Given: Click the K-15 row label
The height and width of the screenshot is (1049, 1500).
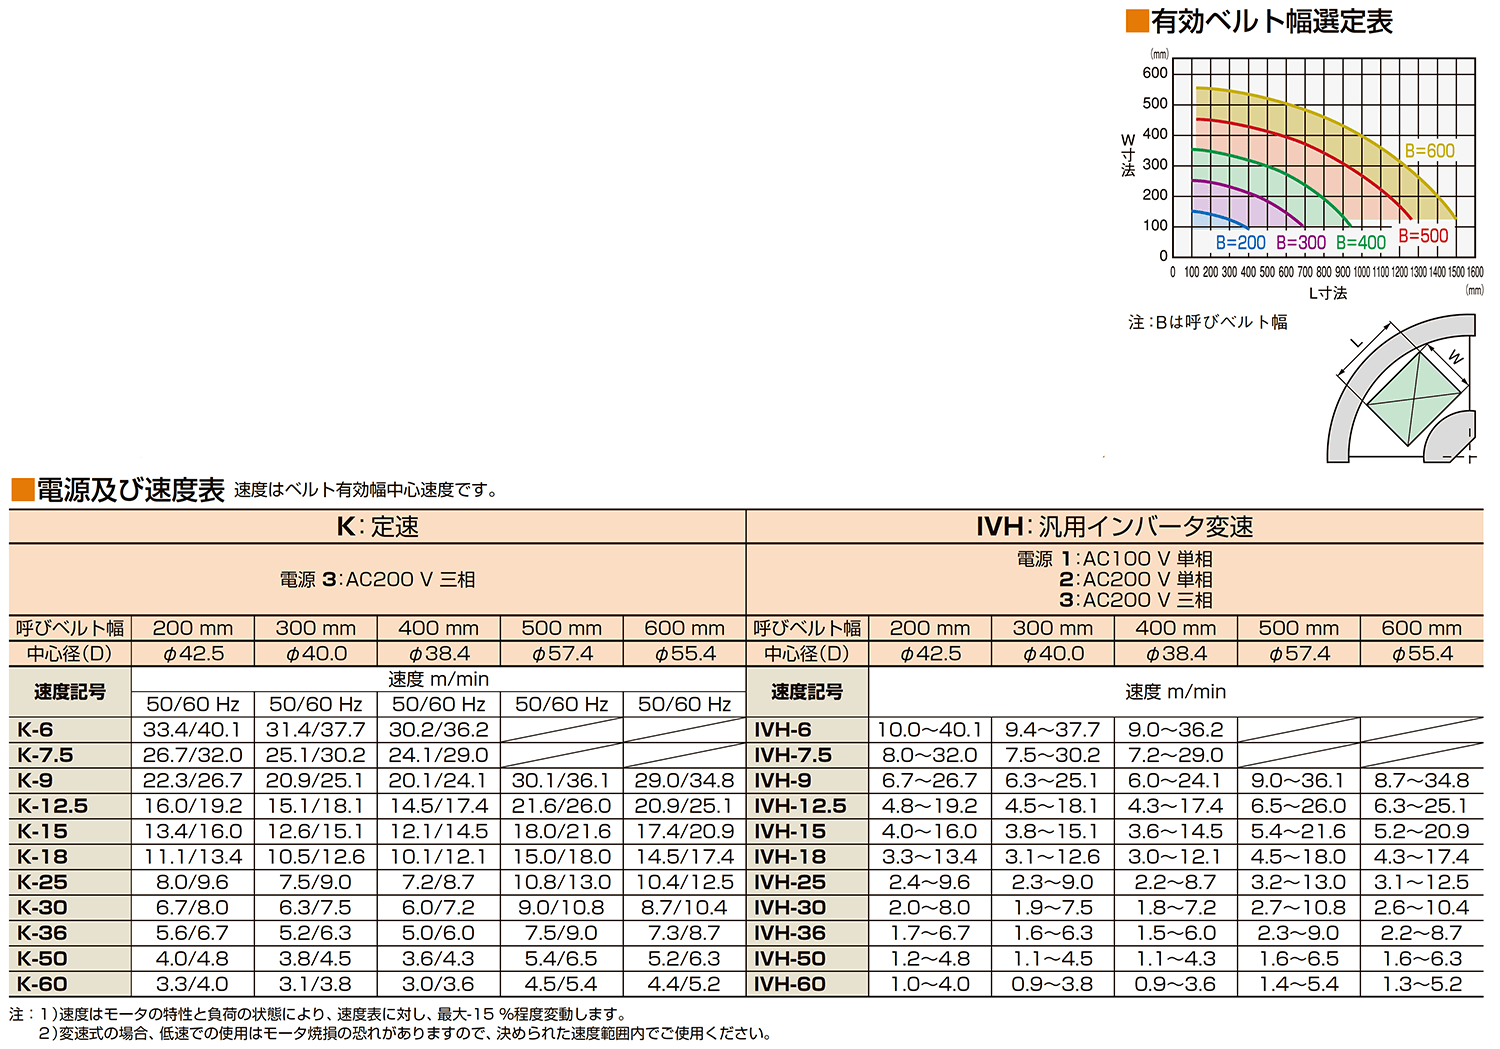Looking at the screenshot, I should click(x=70, y=831).
